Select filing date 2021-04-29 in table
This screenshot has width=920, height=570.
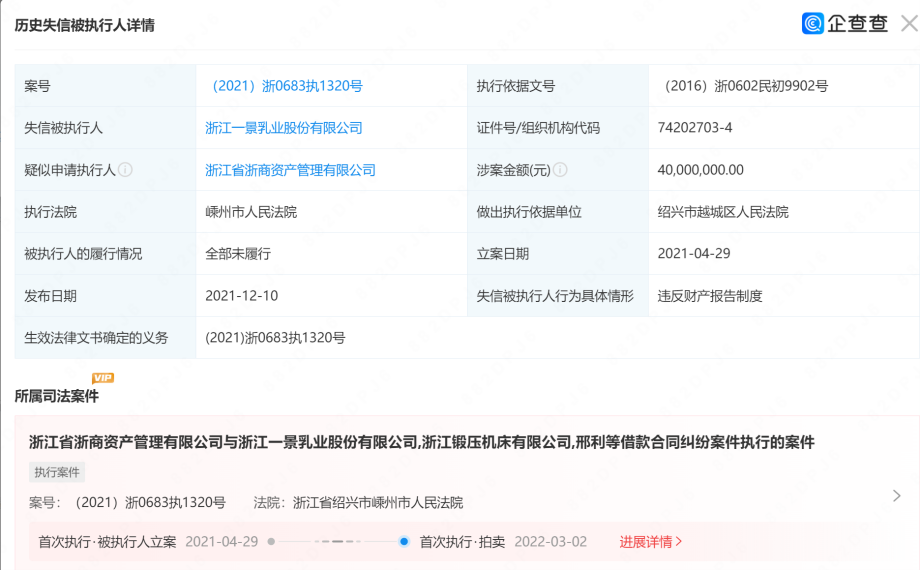(x=694, y=254)
